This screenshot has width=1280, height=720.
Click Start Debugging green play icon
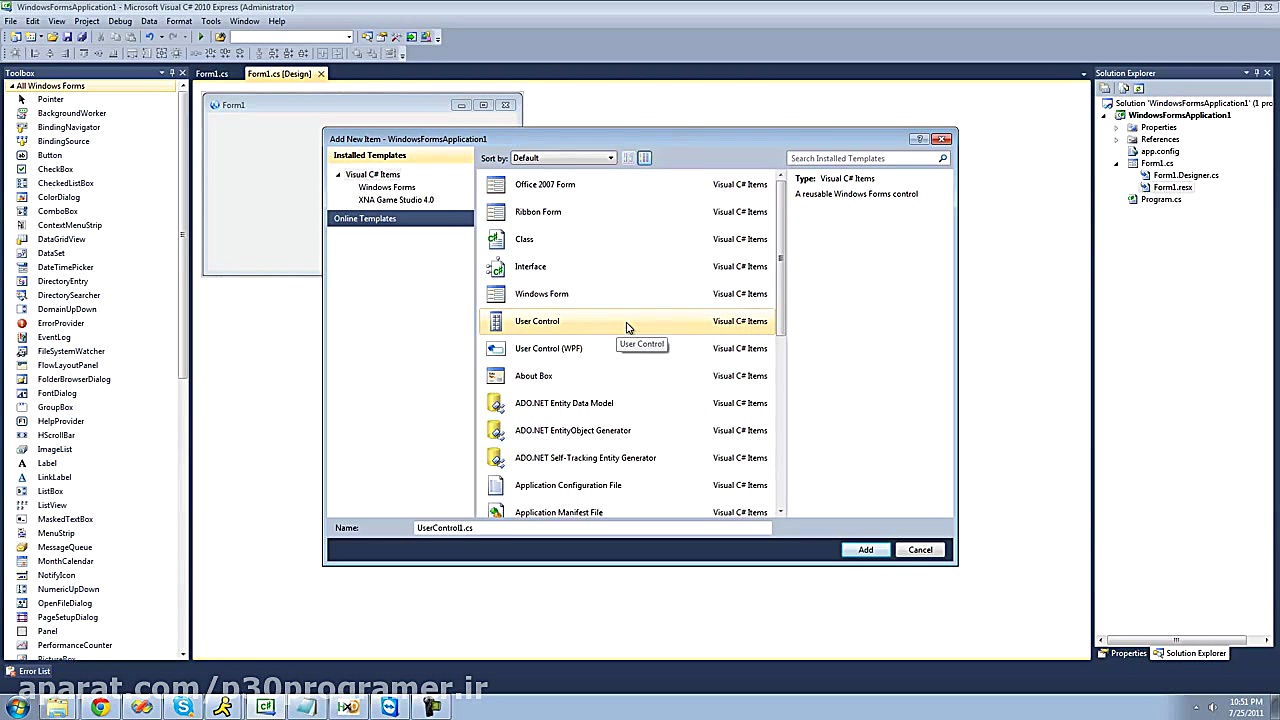(201, 37)
